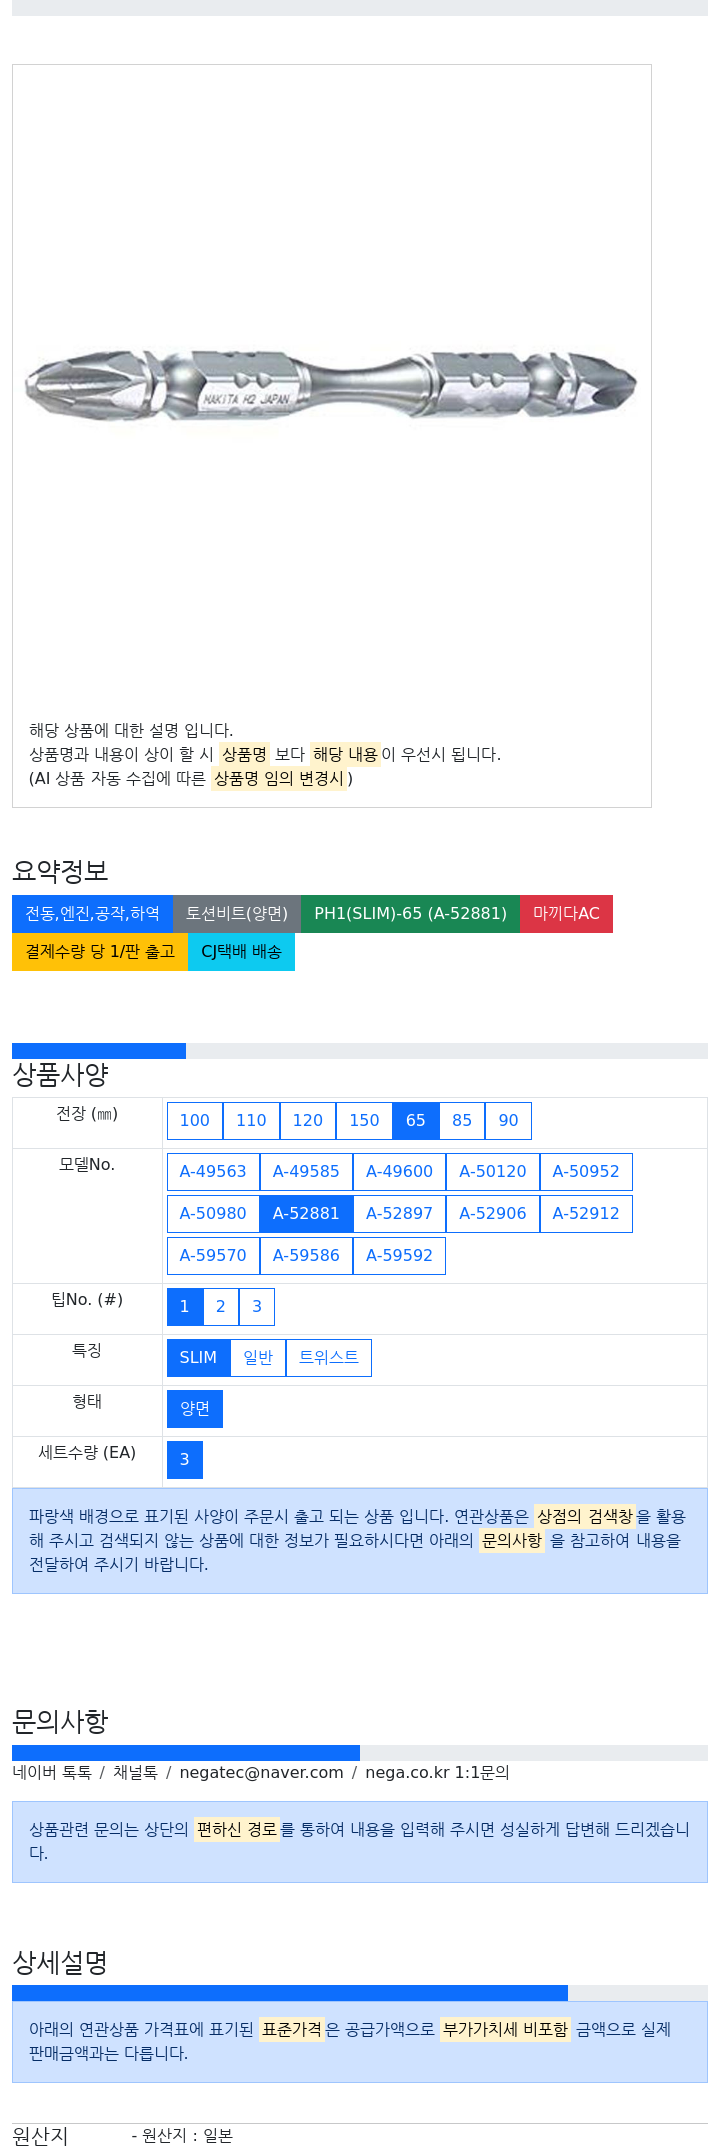The height and width of the screenshot is (2156, 720).
Task: Select model A-52912
Action: pos(586,1214)
